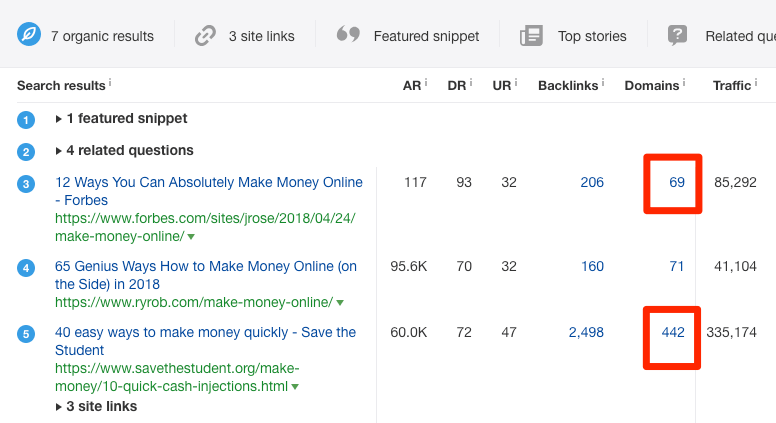Click the DR value 72

(464, 332)
